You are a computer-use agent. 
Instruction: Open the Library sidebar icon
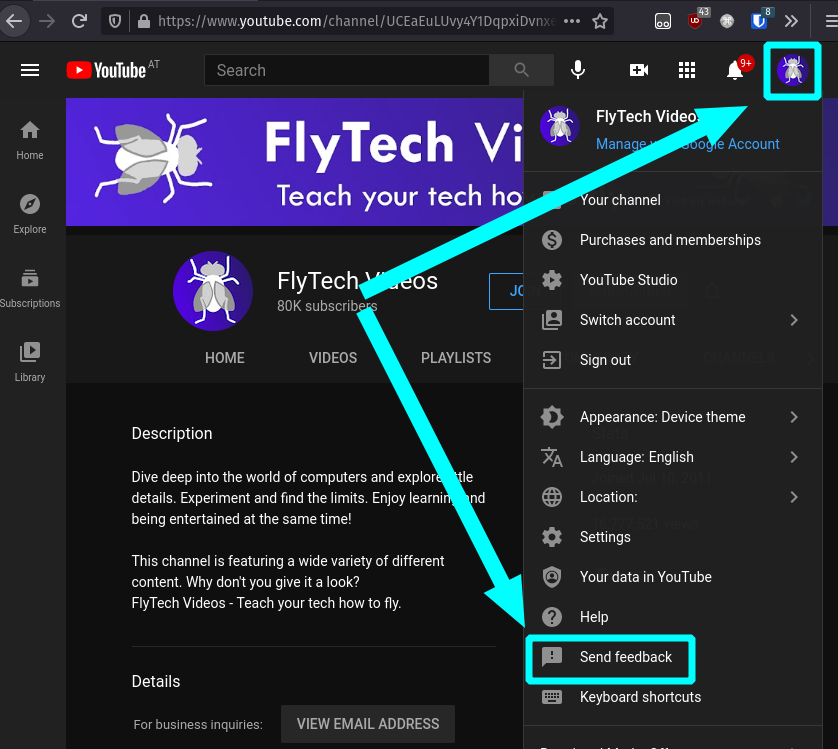tap(29, 356)
